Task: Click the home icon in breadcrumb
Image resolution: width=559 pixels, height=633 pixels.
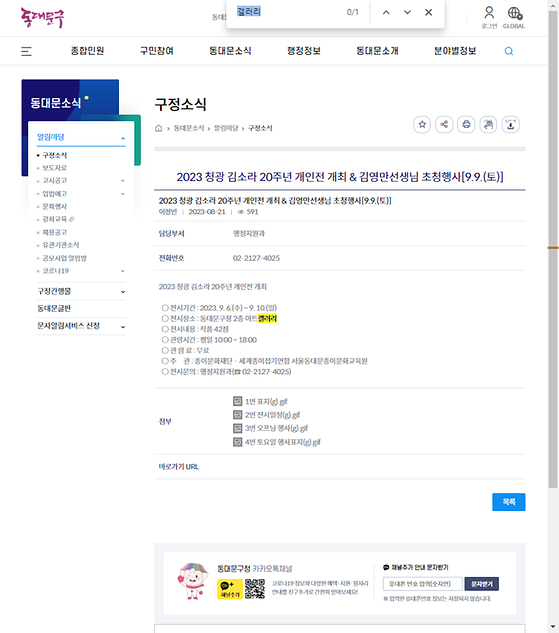Action: click(x=159, y=128)
